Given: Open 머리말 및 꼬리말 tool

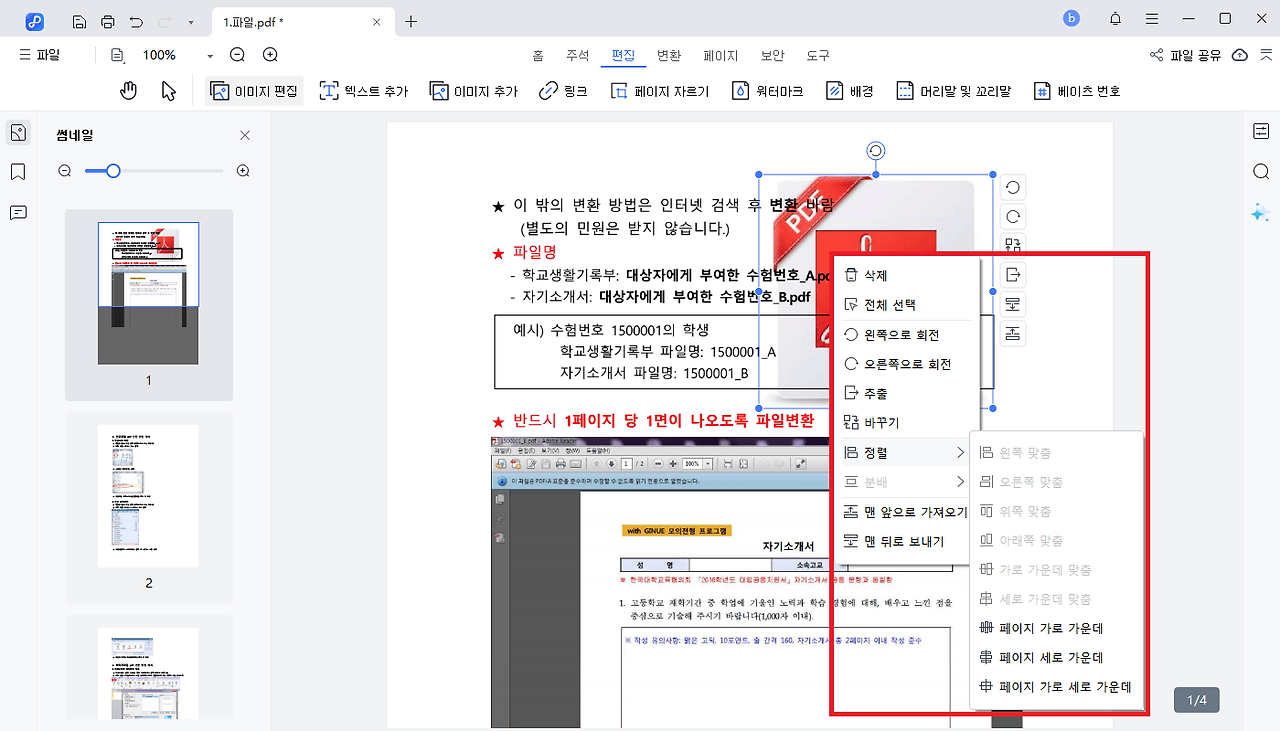Looking at the screenshot, I should pyautogui.click(x=954, y=91).
